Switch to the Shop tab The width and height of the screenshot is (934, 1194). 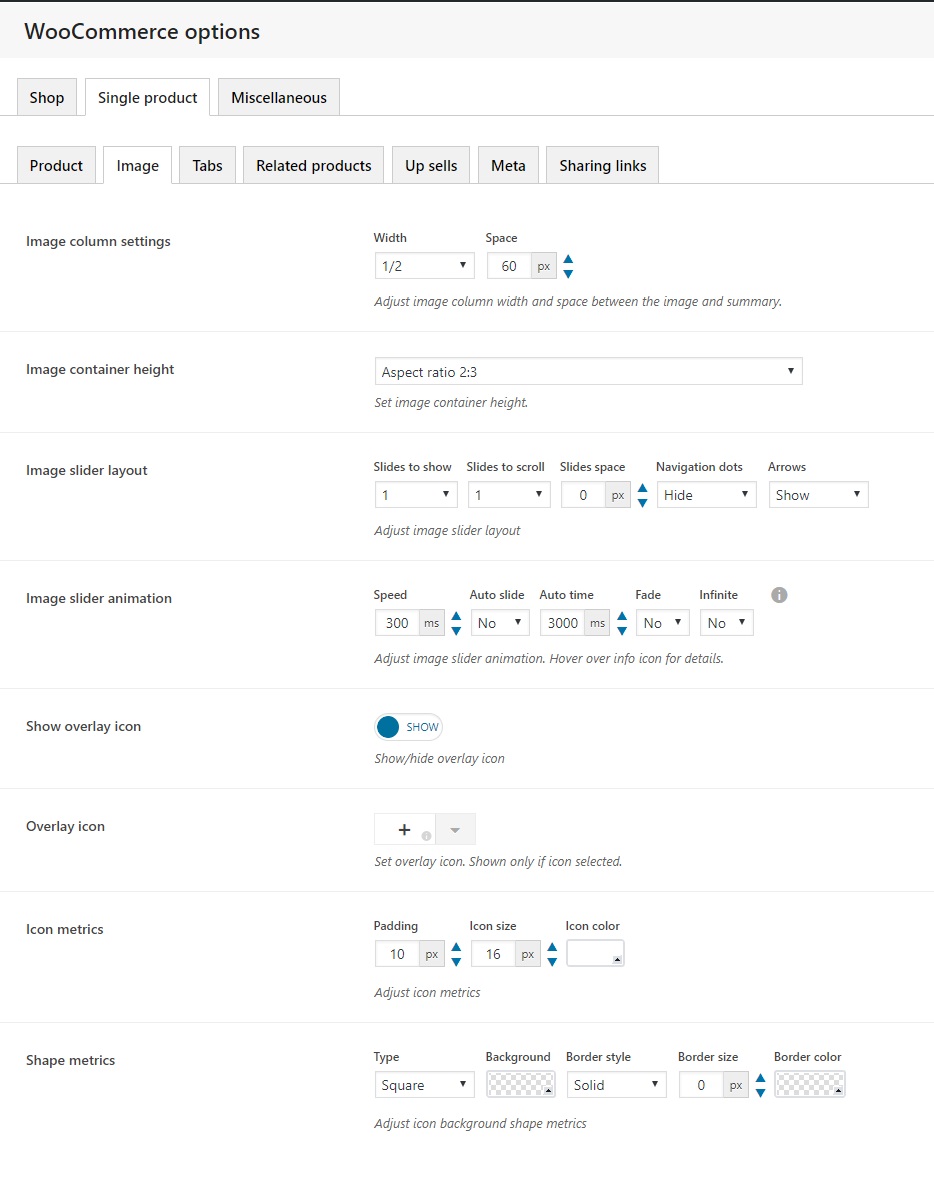coord(47,98)
